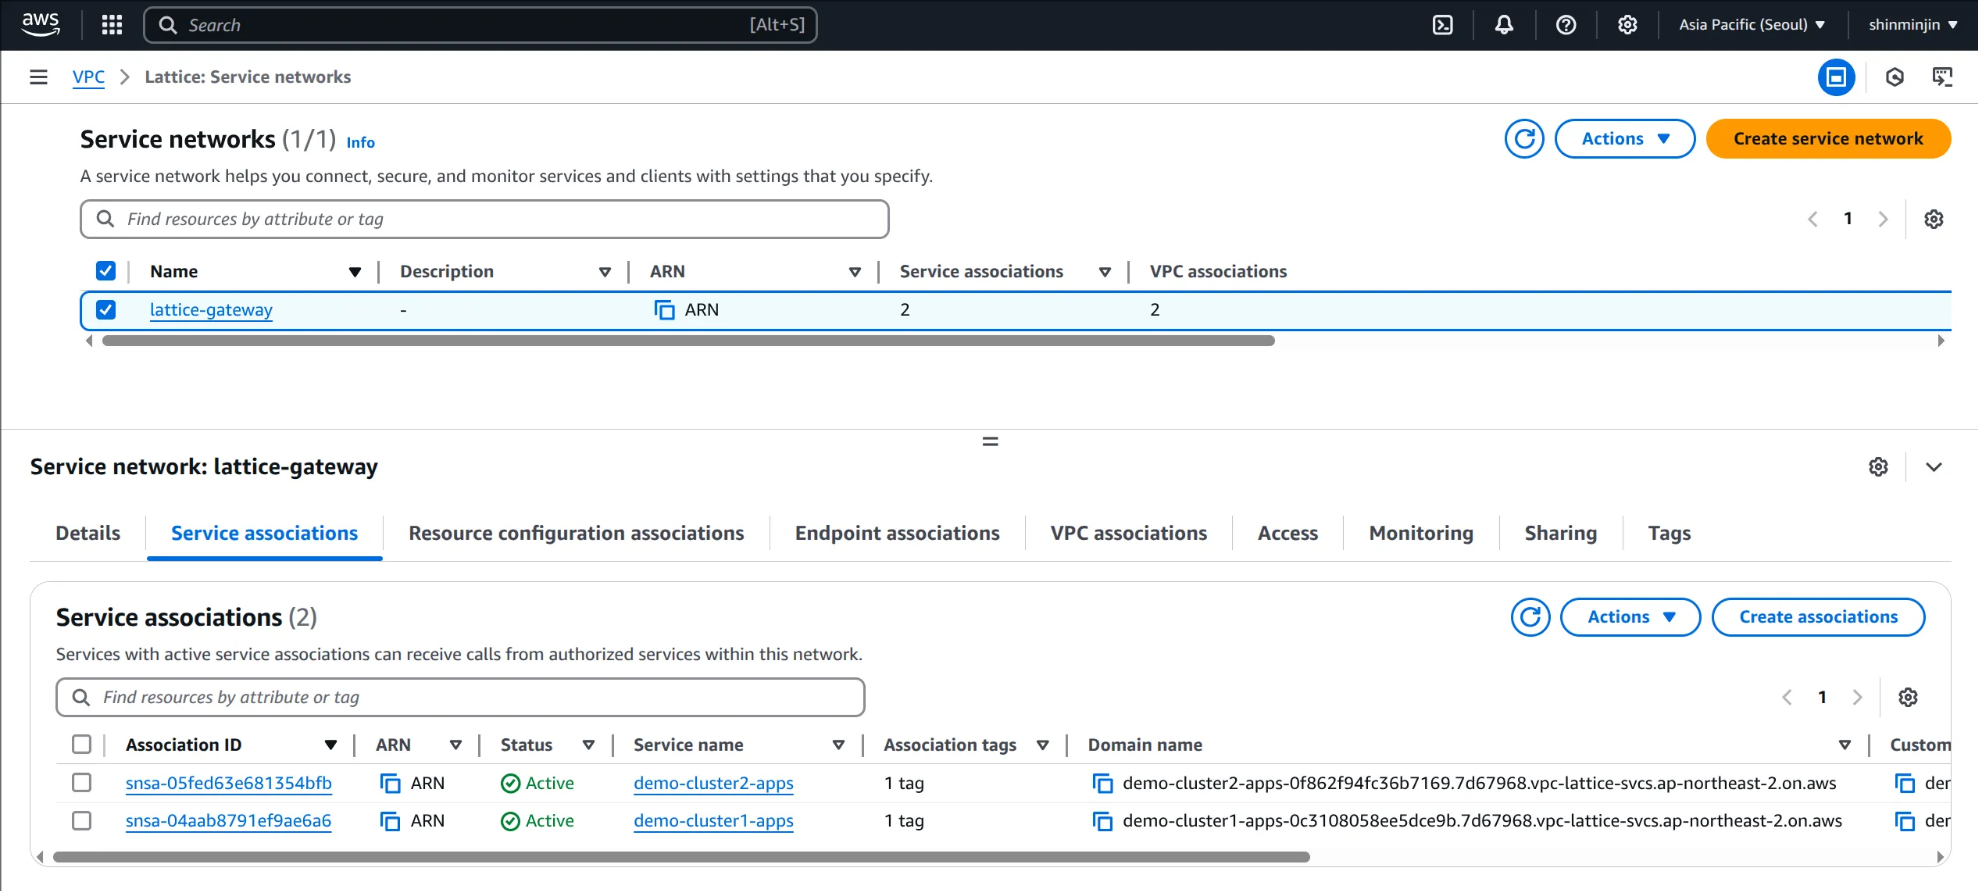This screenshot has width=1978, height=891.
Task: Click the split panel resize handle
Action: [990, 441]
